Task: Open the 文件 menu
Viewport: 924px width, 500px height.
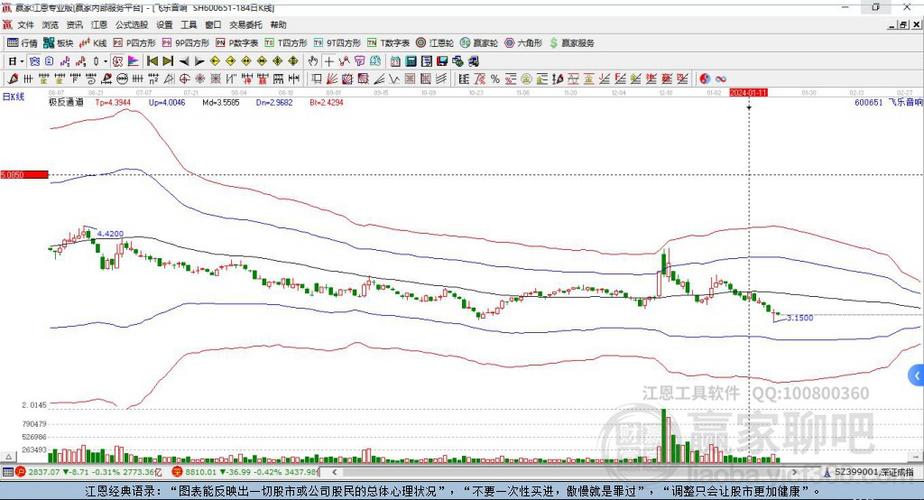Action: pyautogui.click(x=25, y=25)
